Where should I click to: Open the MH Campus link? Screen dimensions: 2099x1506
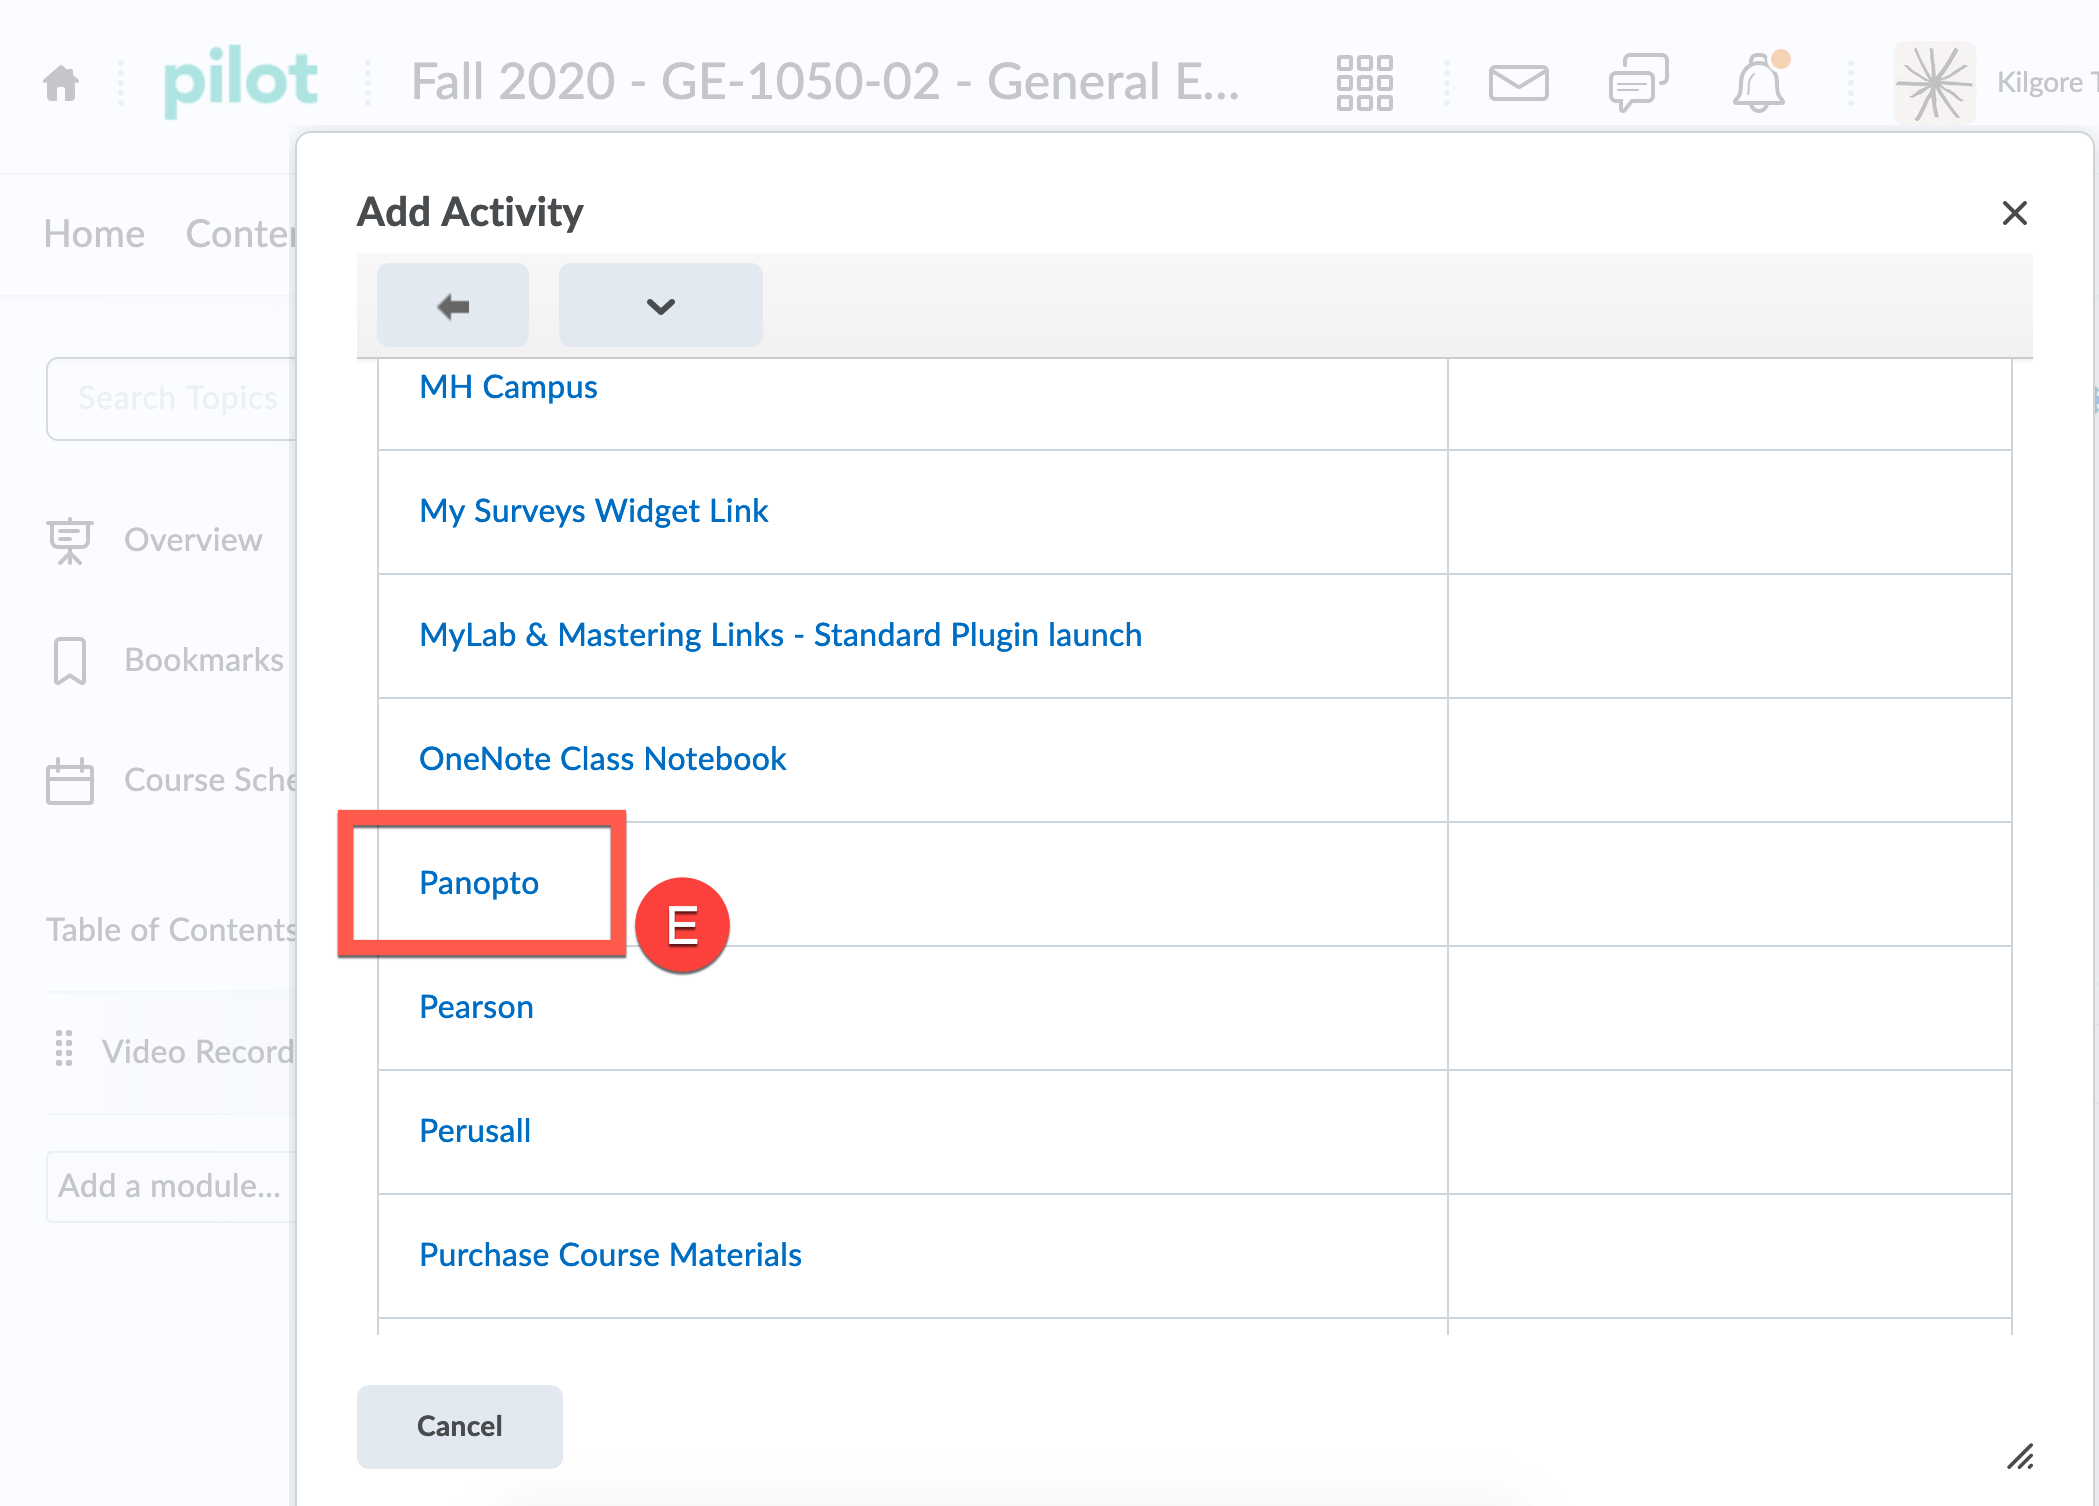508,387
